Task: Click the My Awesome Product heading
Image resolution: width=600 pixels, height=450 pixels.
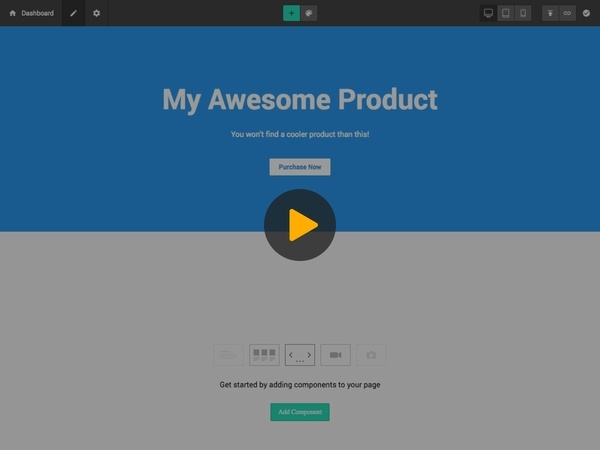Action: 300,100
